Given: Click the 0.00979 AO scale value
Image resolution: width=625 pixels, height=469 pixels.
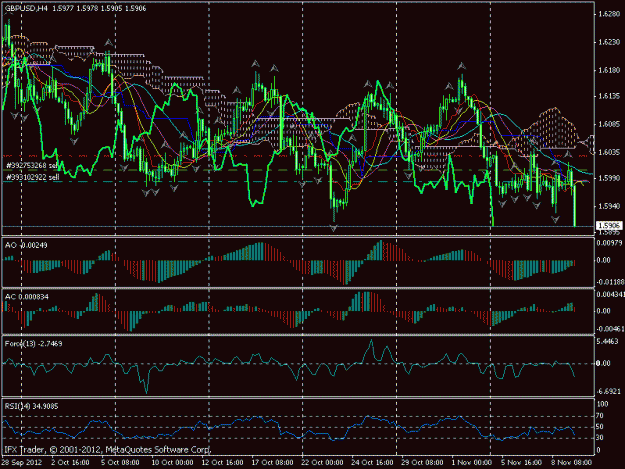Looking at the screenshot, I should pyautogui.click(x=609, y=243).
